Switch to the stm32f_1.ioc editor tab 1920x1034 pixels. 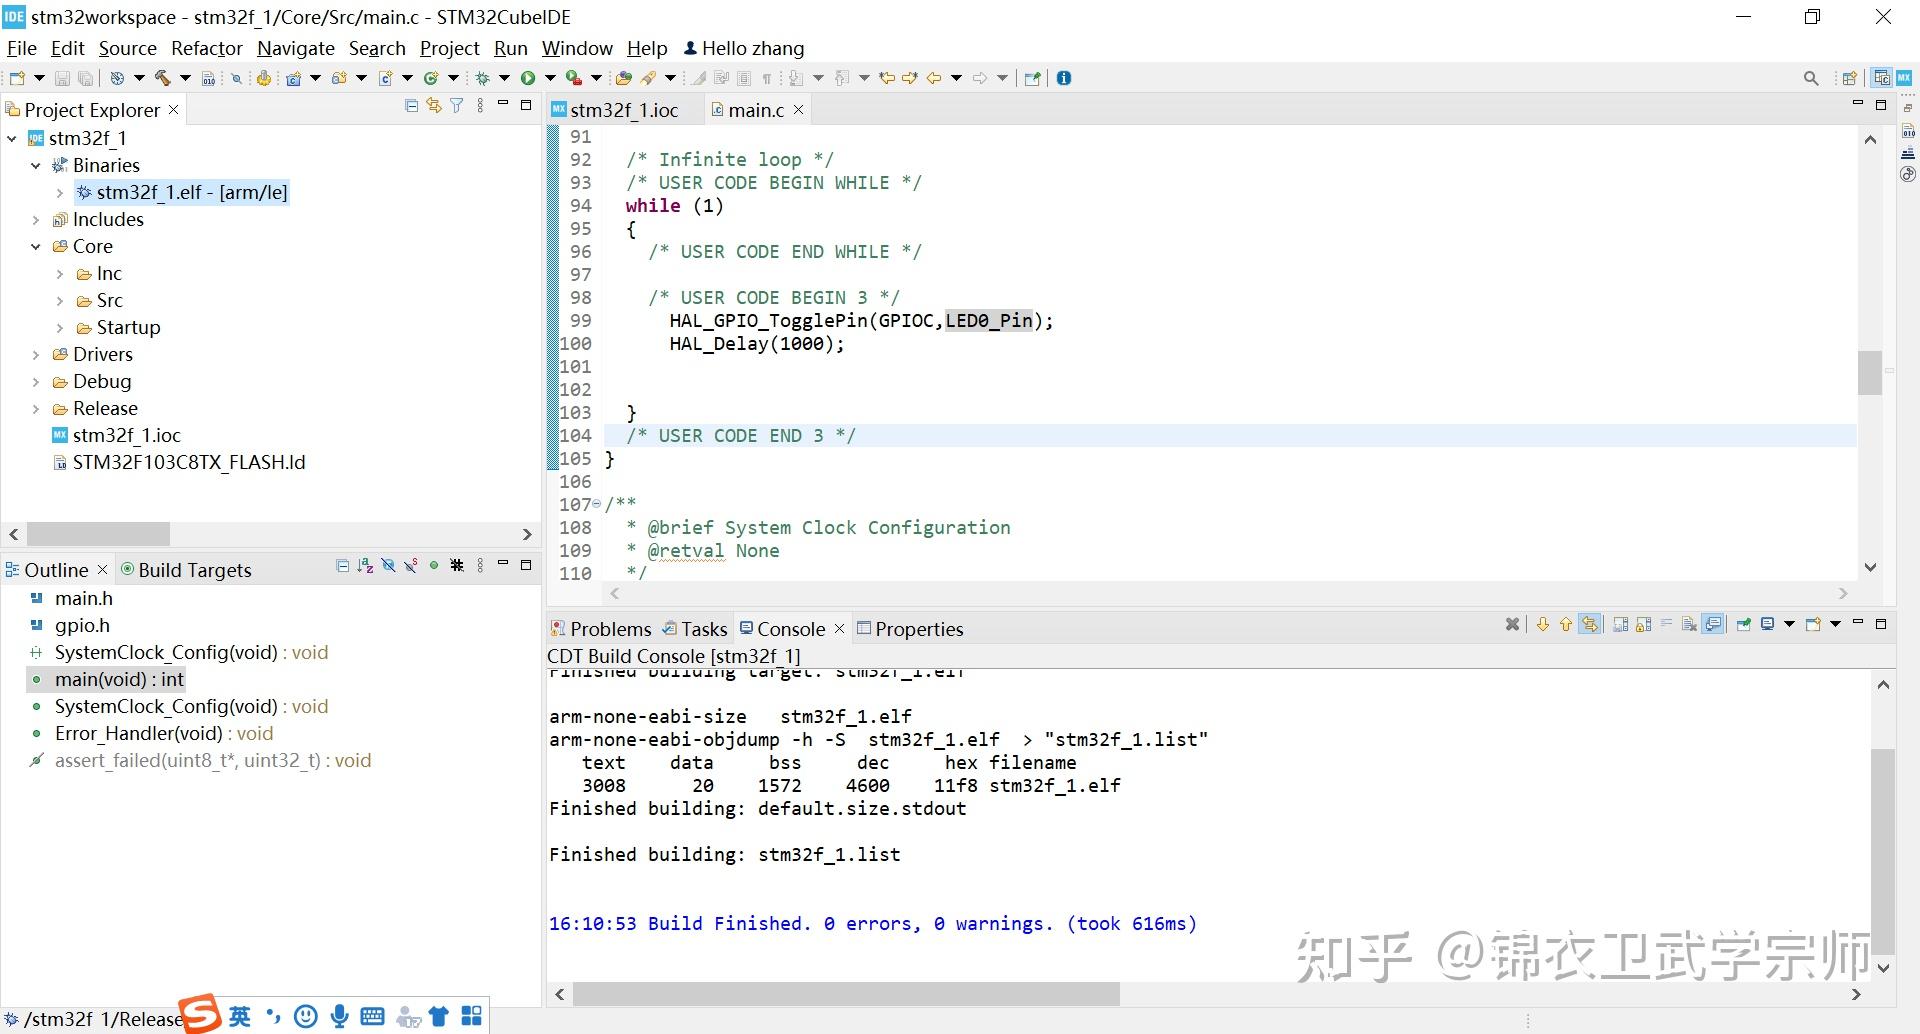622,110
